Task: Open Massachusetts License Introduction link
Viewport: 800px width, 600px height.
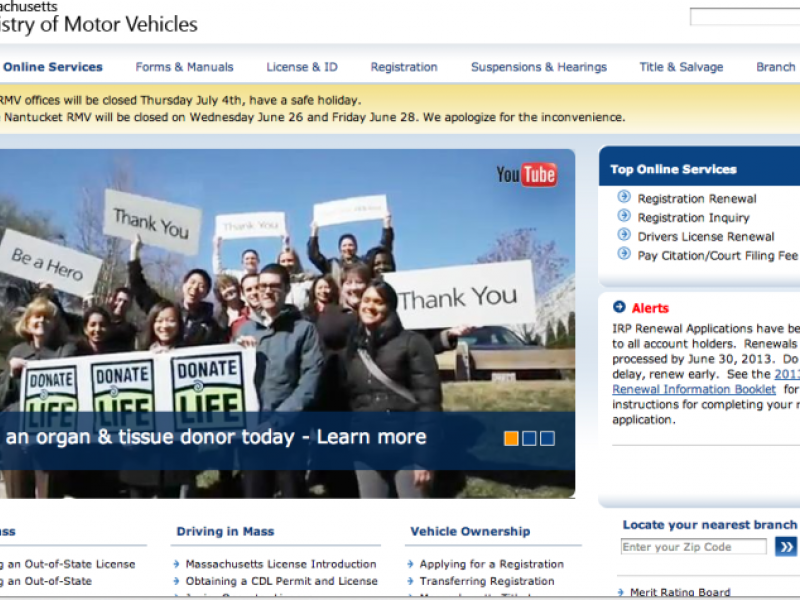Action: click(281, 564)
